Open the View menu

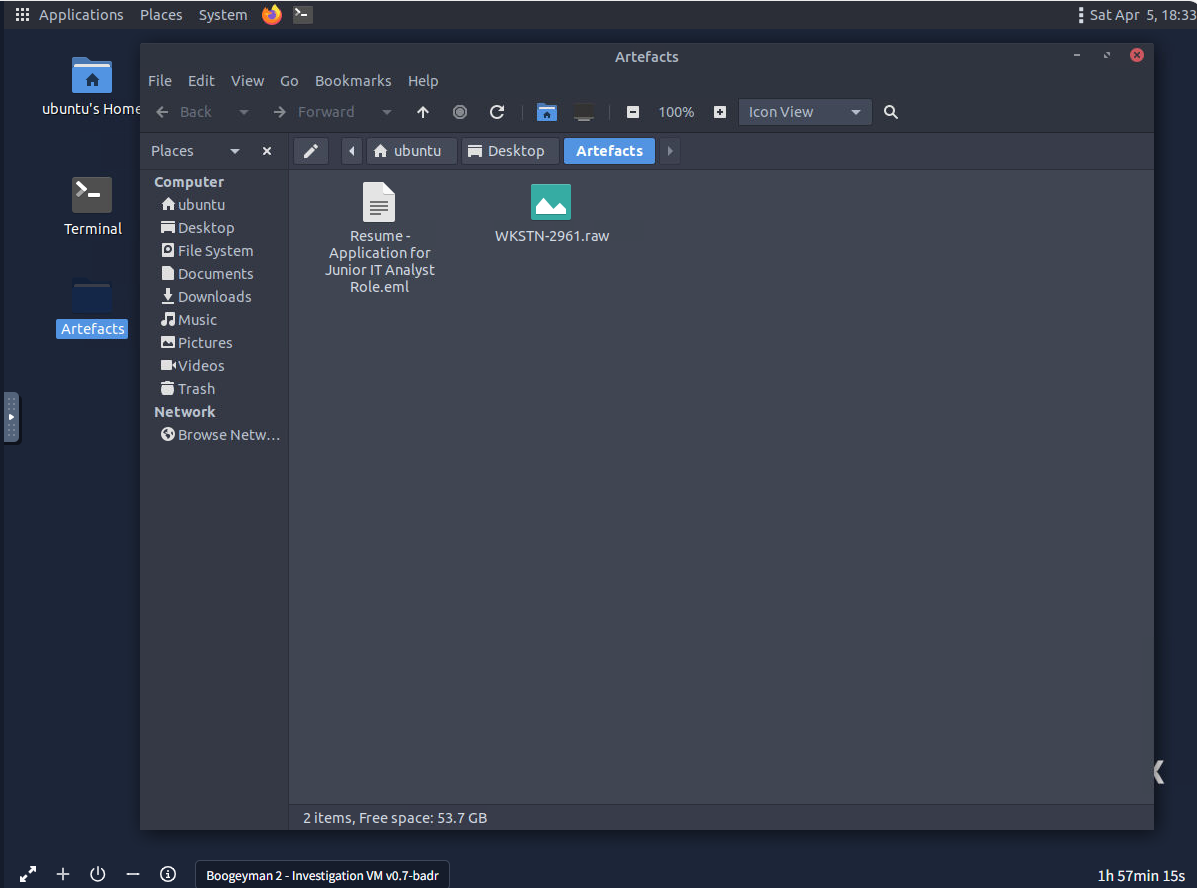(247, 81)
